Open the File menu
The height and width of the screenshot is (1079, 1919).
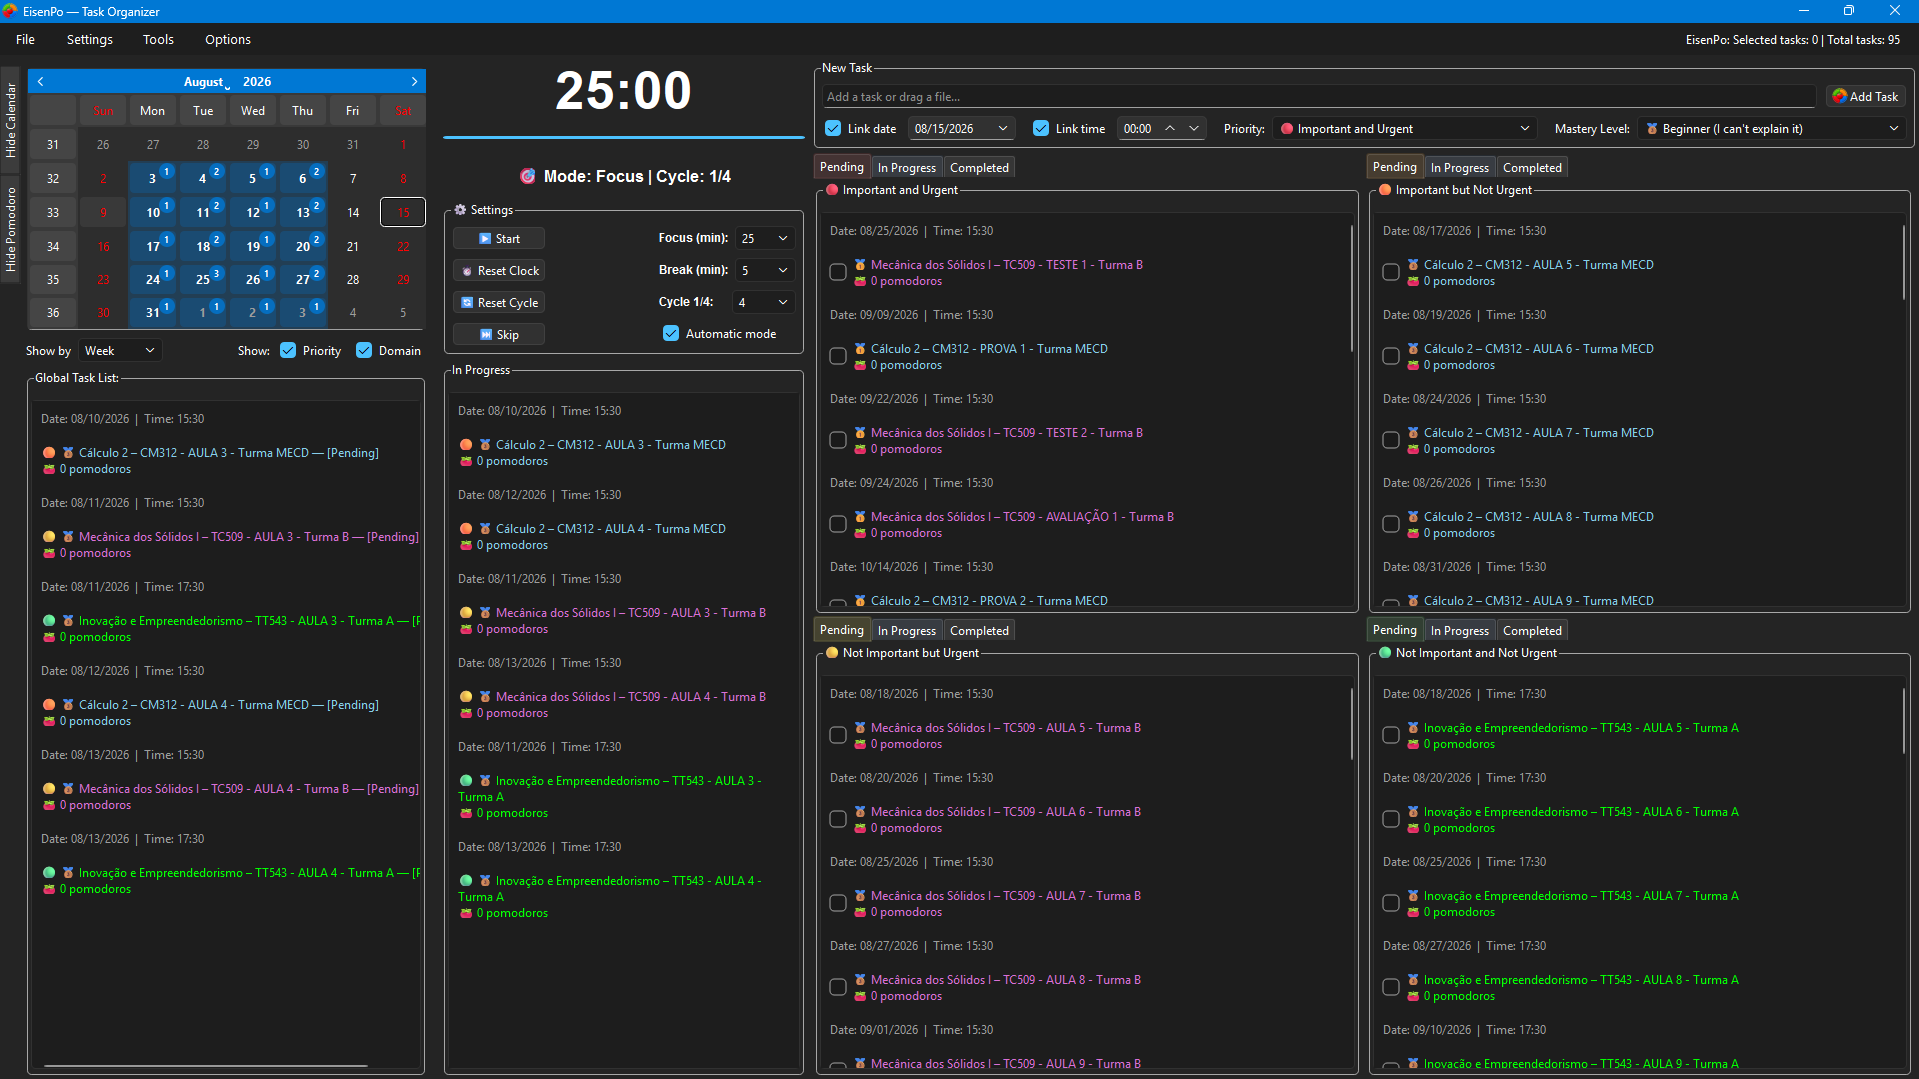click(x=26, y=40)
